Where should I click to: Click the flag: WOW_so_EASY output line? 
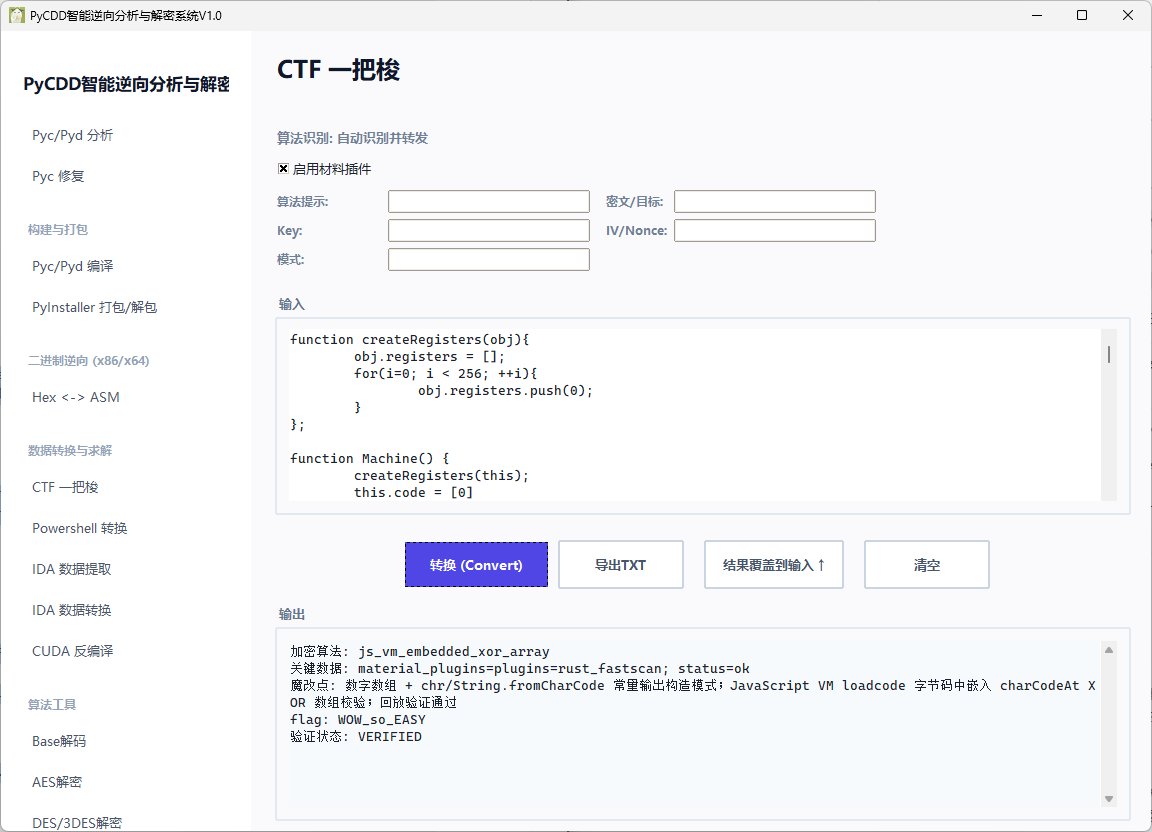point(358,720)
